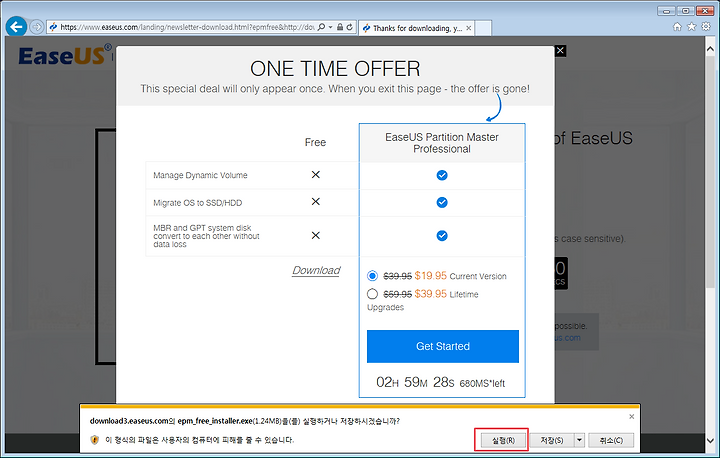Click the X mark for Migrate OS to SSD/HDD
Image resolution: width=720 pixels, height=458 pixels.
click(x=315, y=202)
